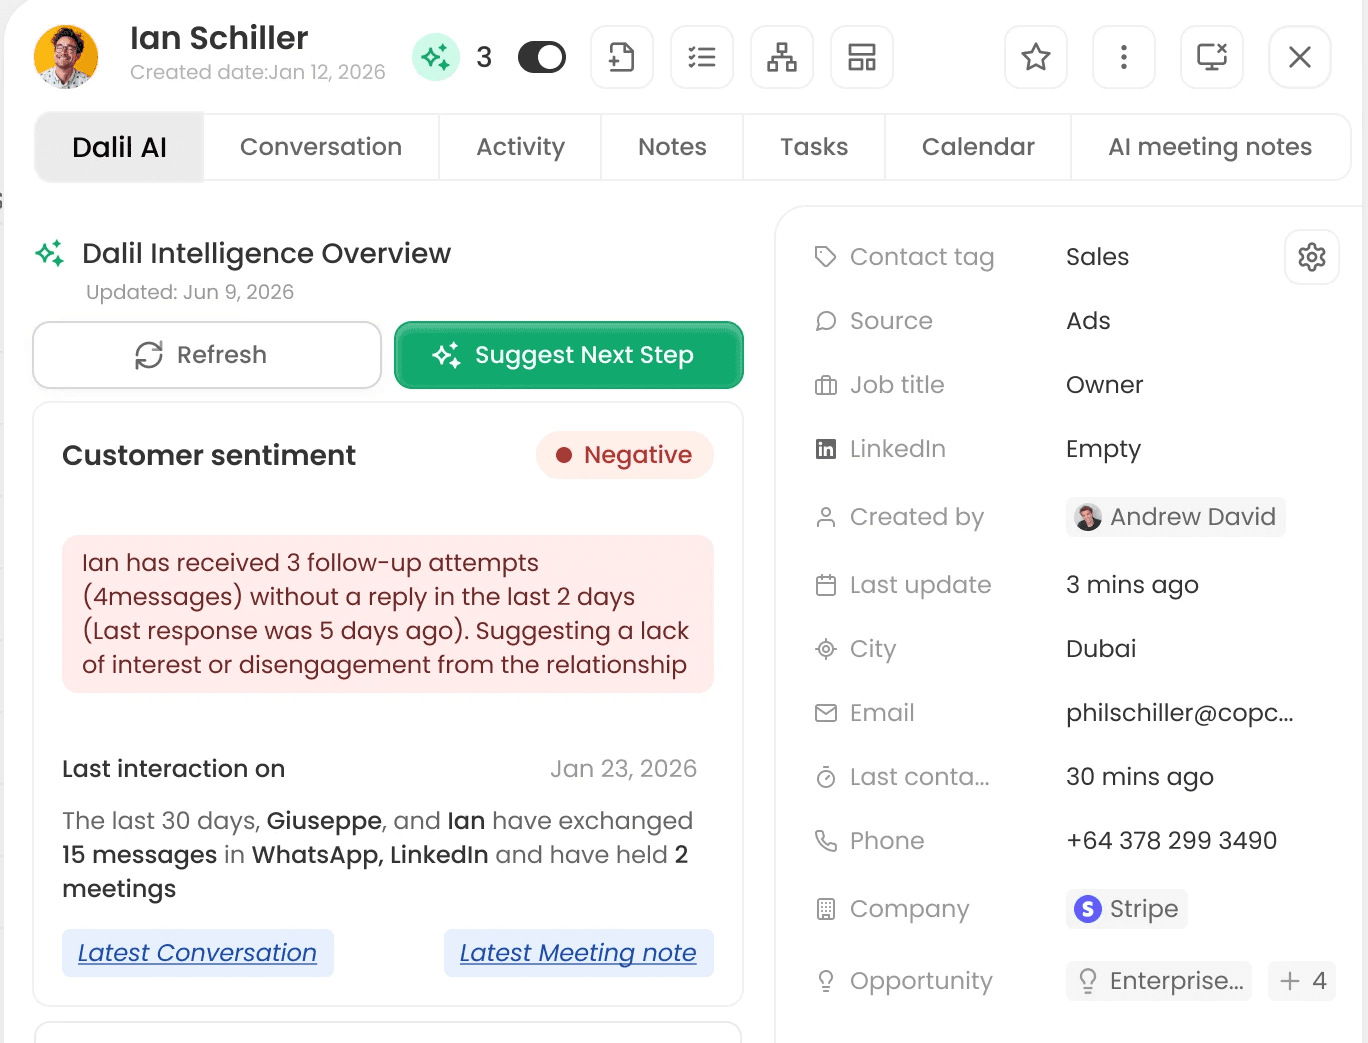This screenshot has height=1043, width=1368.
Task: Click the Andrew David creator chip
Action: pos(1176,517)
